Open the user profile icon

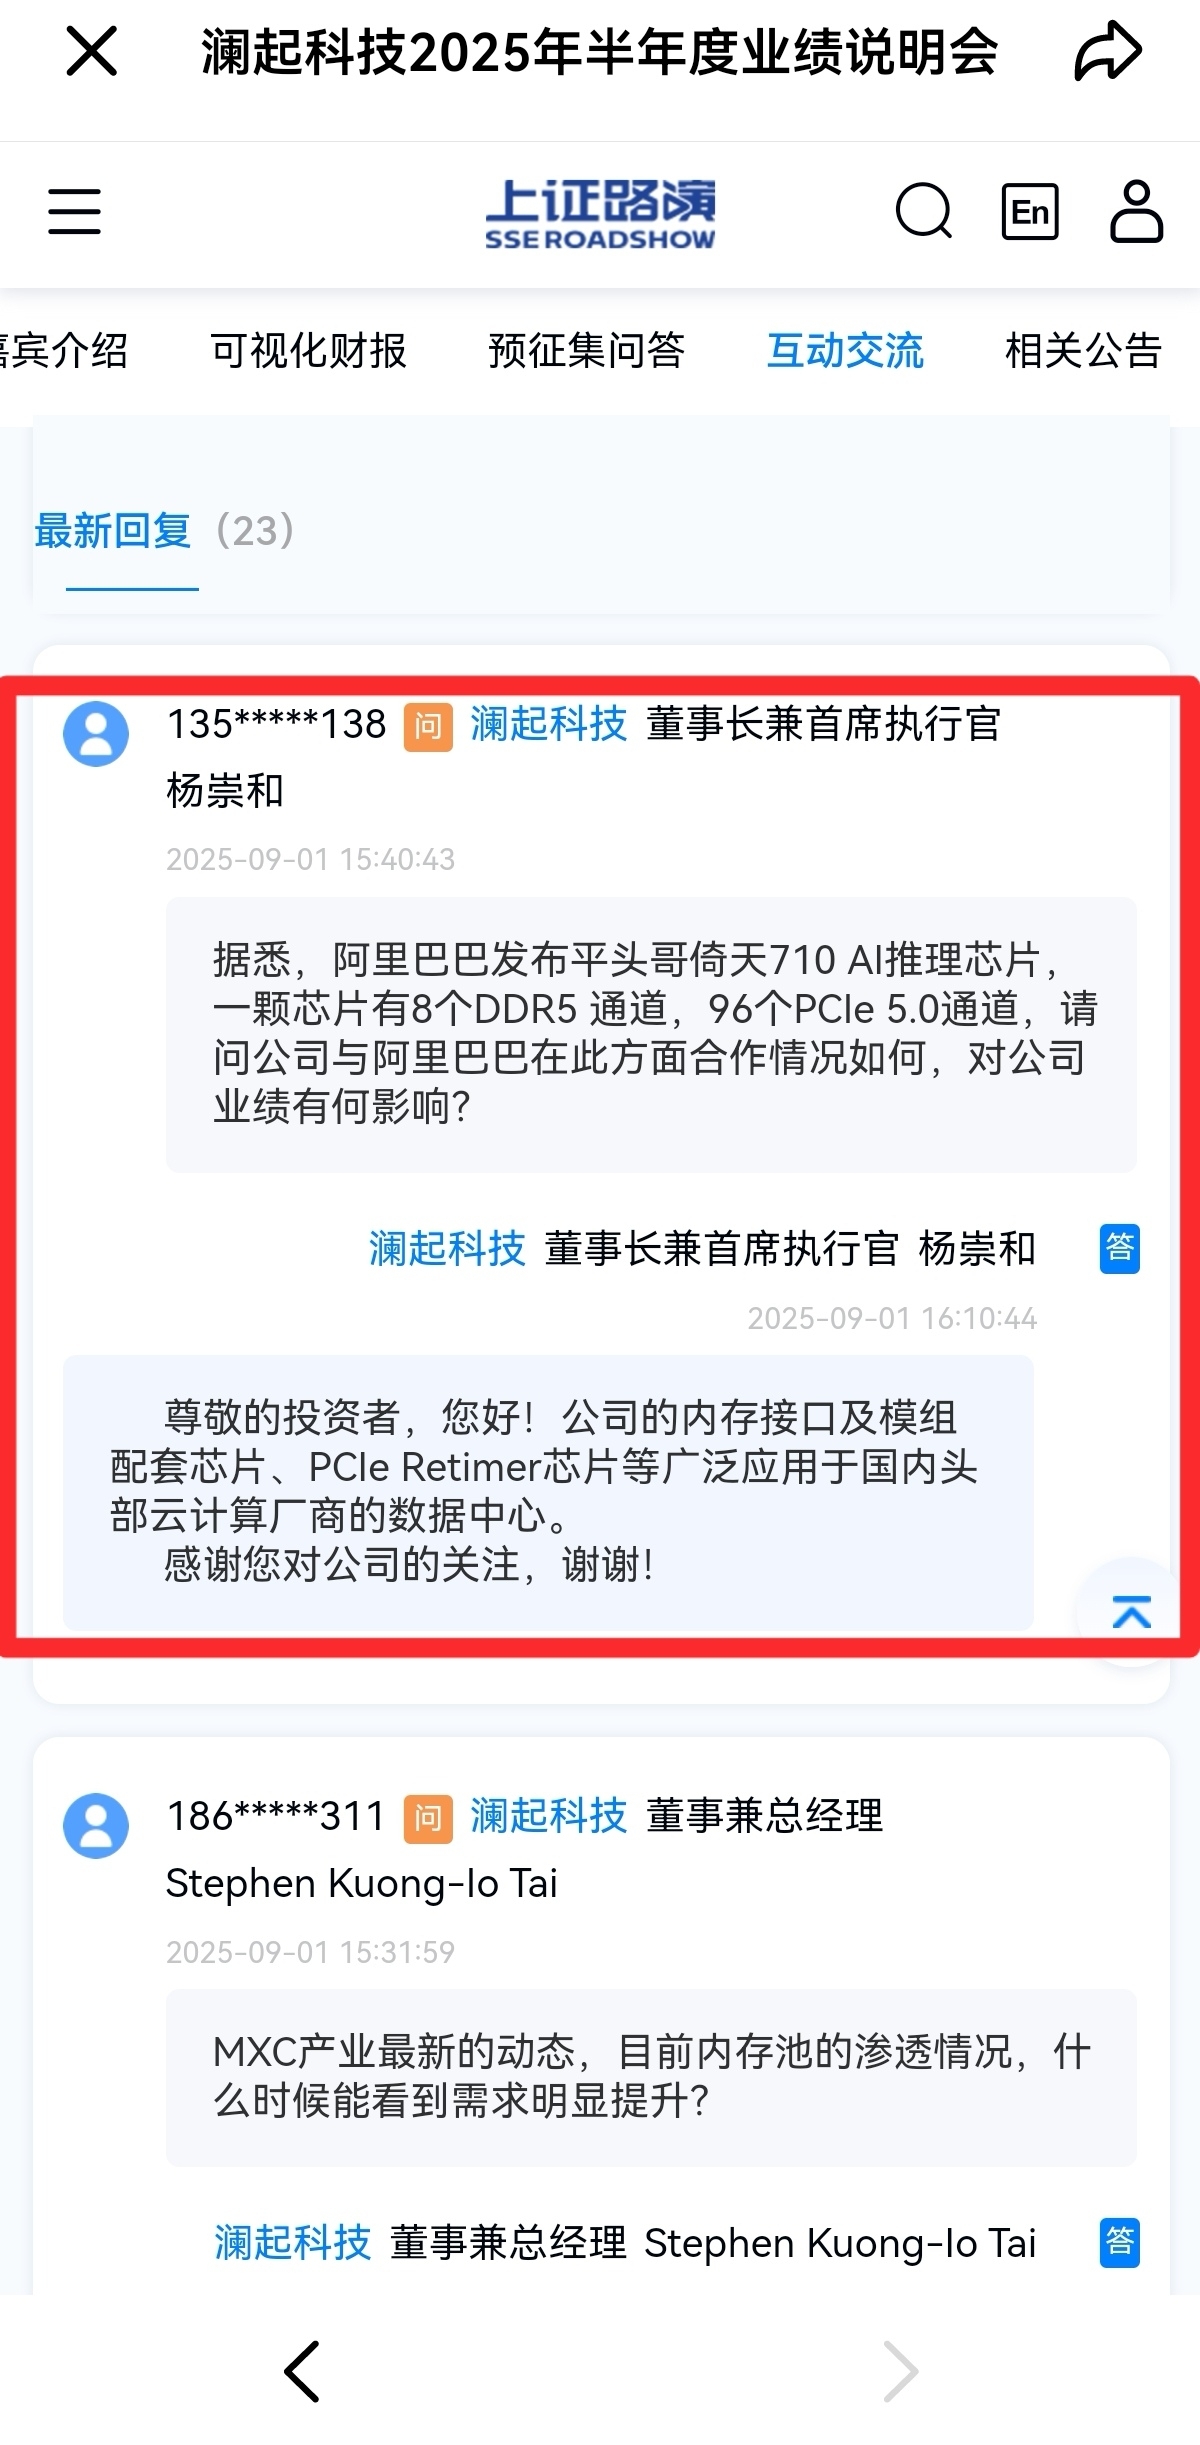click(1137, 211)
